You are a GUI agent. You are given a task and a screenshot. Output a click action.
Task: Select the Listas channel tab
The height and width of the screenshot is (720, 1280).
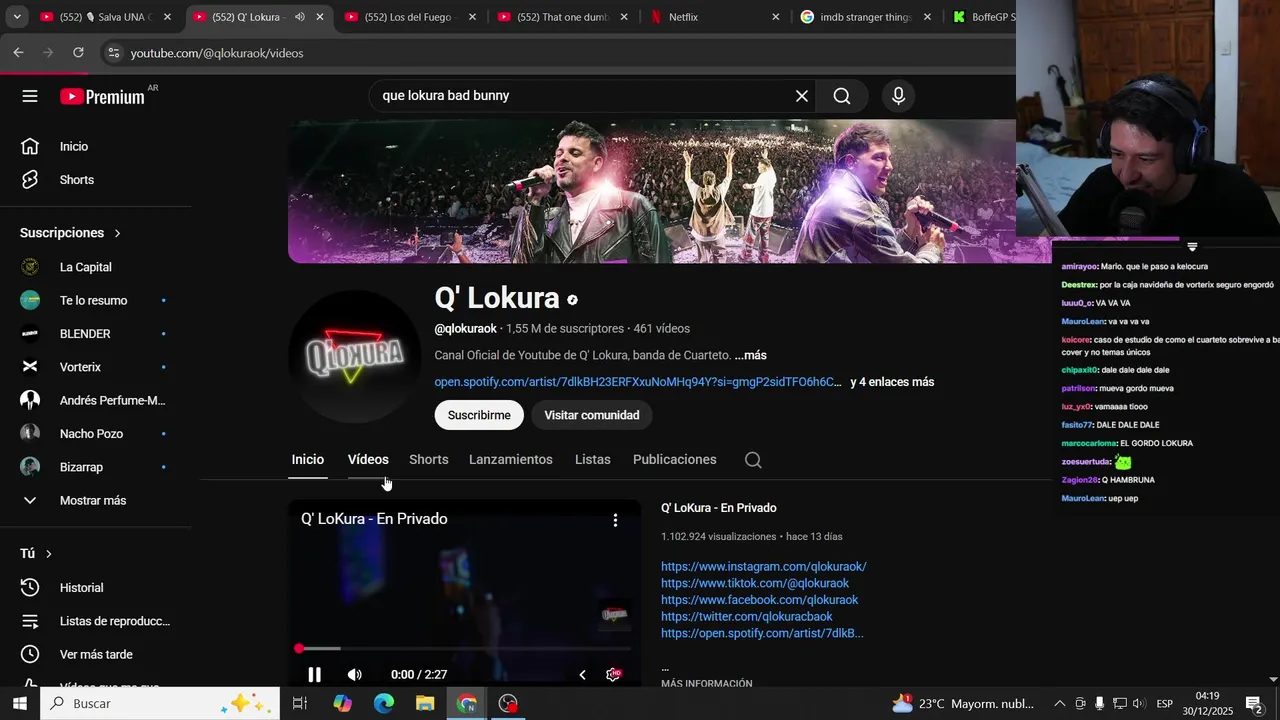tap(593, 460)
